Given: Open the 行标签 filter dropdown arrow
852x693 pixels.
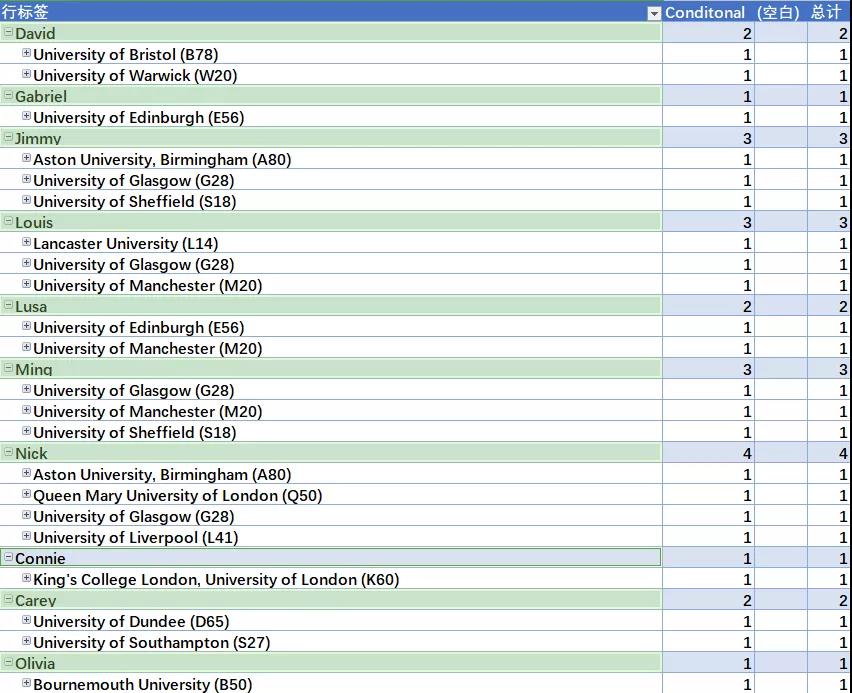Looking at the screenshot, I should point(654,13).
